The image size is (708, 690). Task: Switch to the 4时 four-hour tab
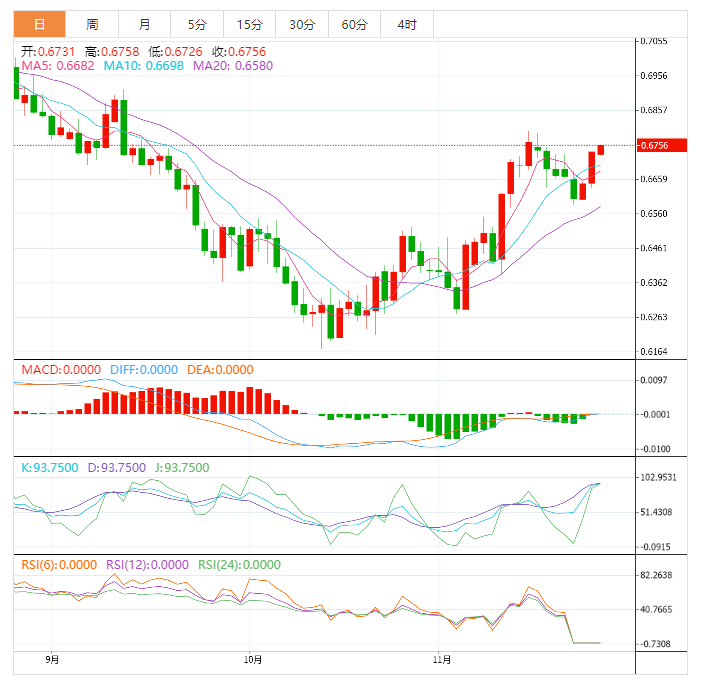point(407,24)
